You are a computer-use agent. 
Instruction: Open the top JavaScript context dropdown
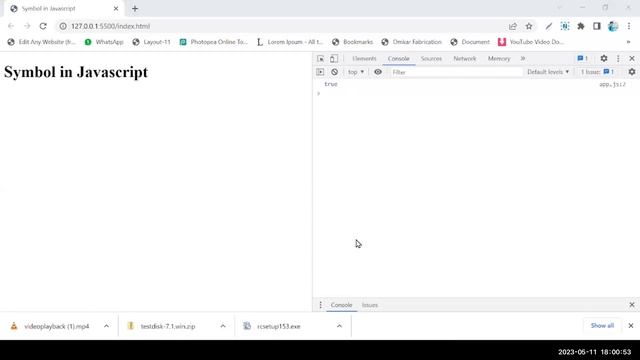click(356, 72)
